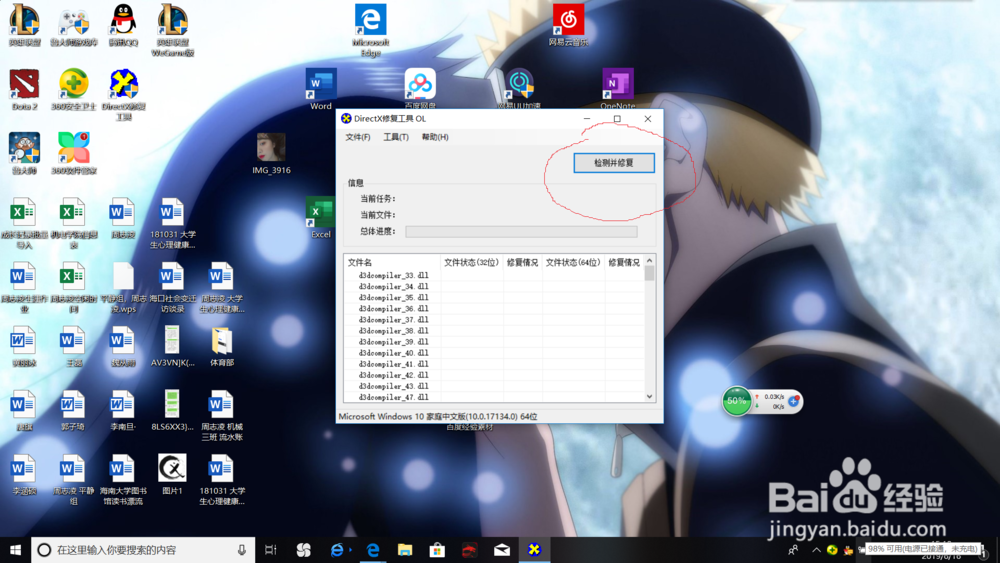Viewport: 1000px width, 563px height.
Task: Select d3dcompiler_43.dll in the file list
Action: pyautogui.click(x=393, y=386)
